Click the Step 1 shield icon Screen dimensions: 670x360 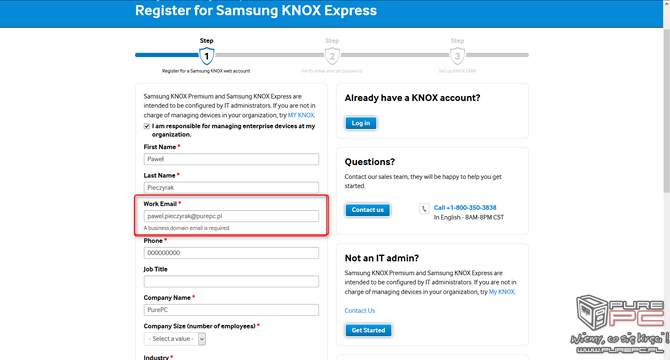coord(206,56)
